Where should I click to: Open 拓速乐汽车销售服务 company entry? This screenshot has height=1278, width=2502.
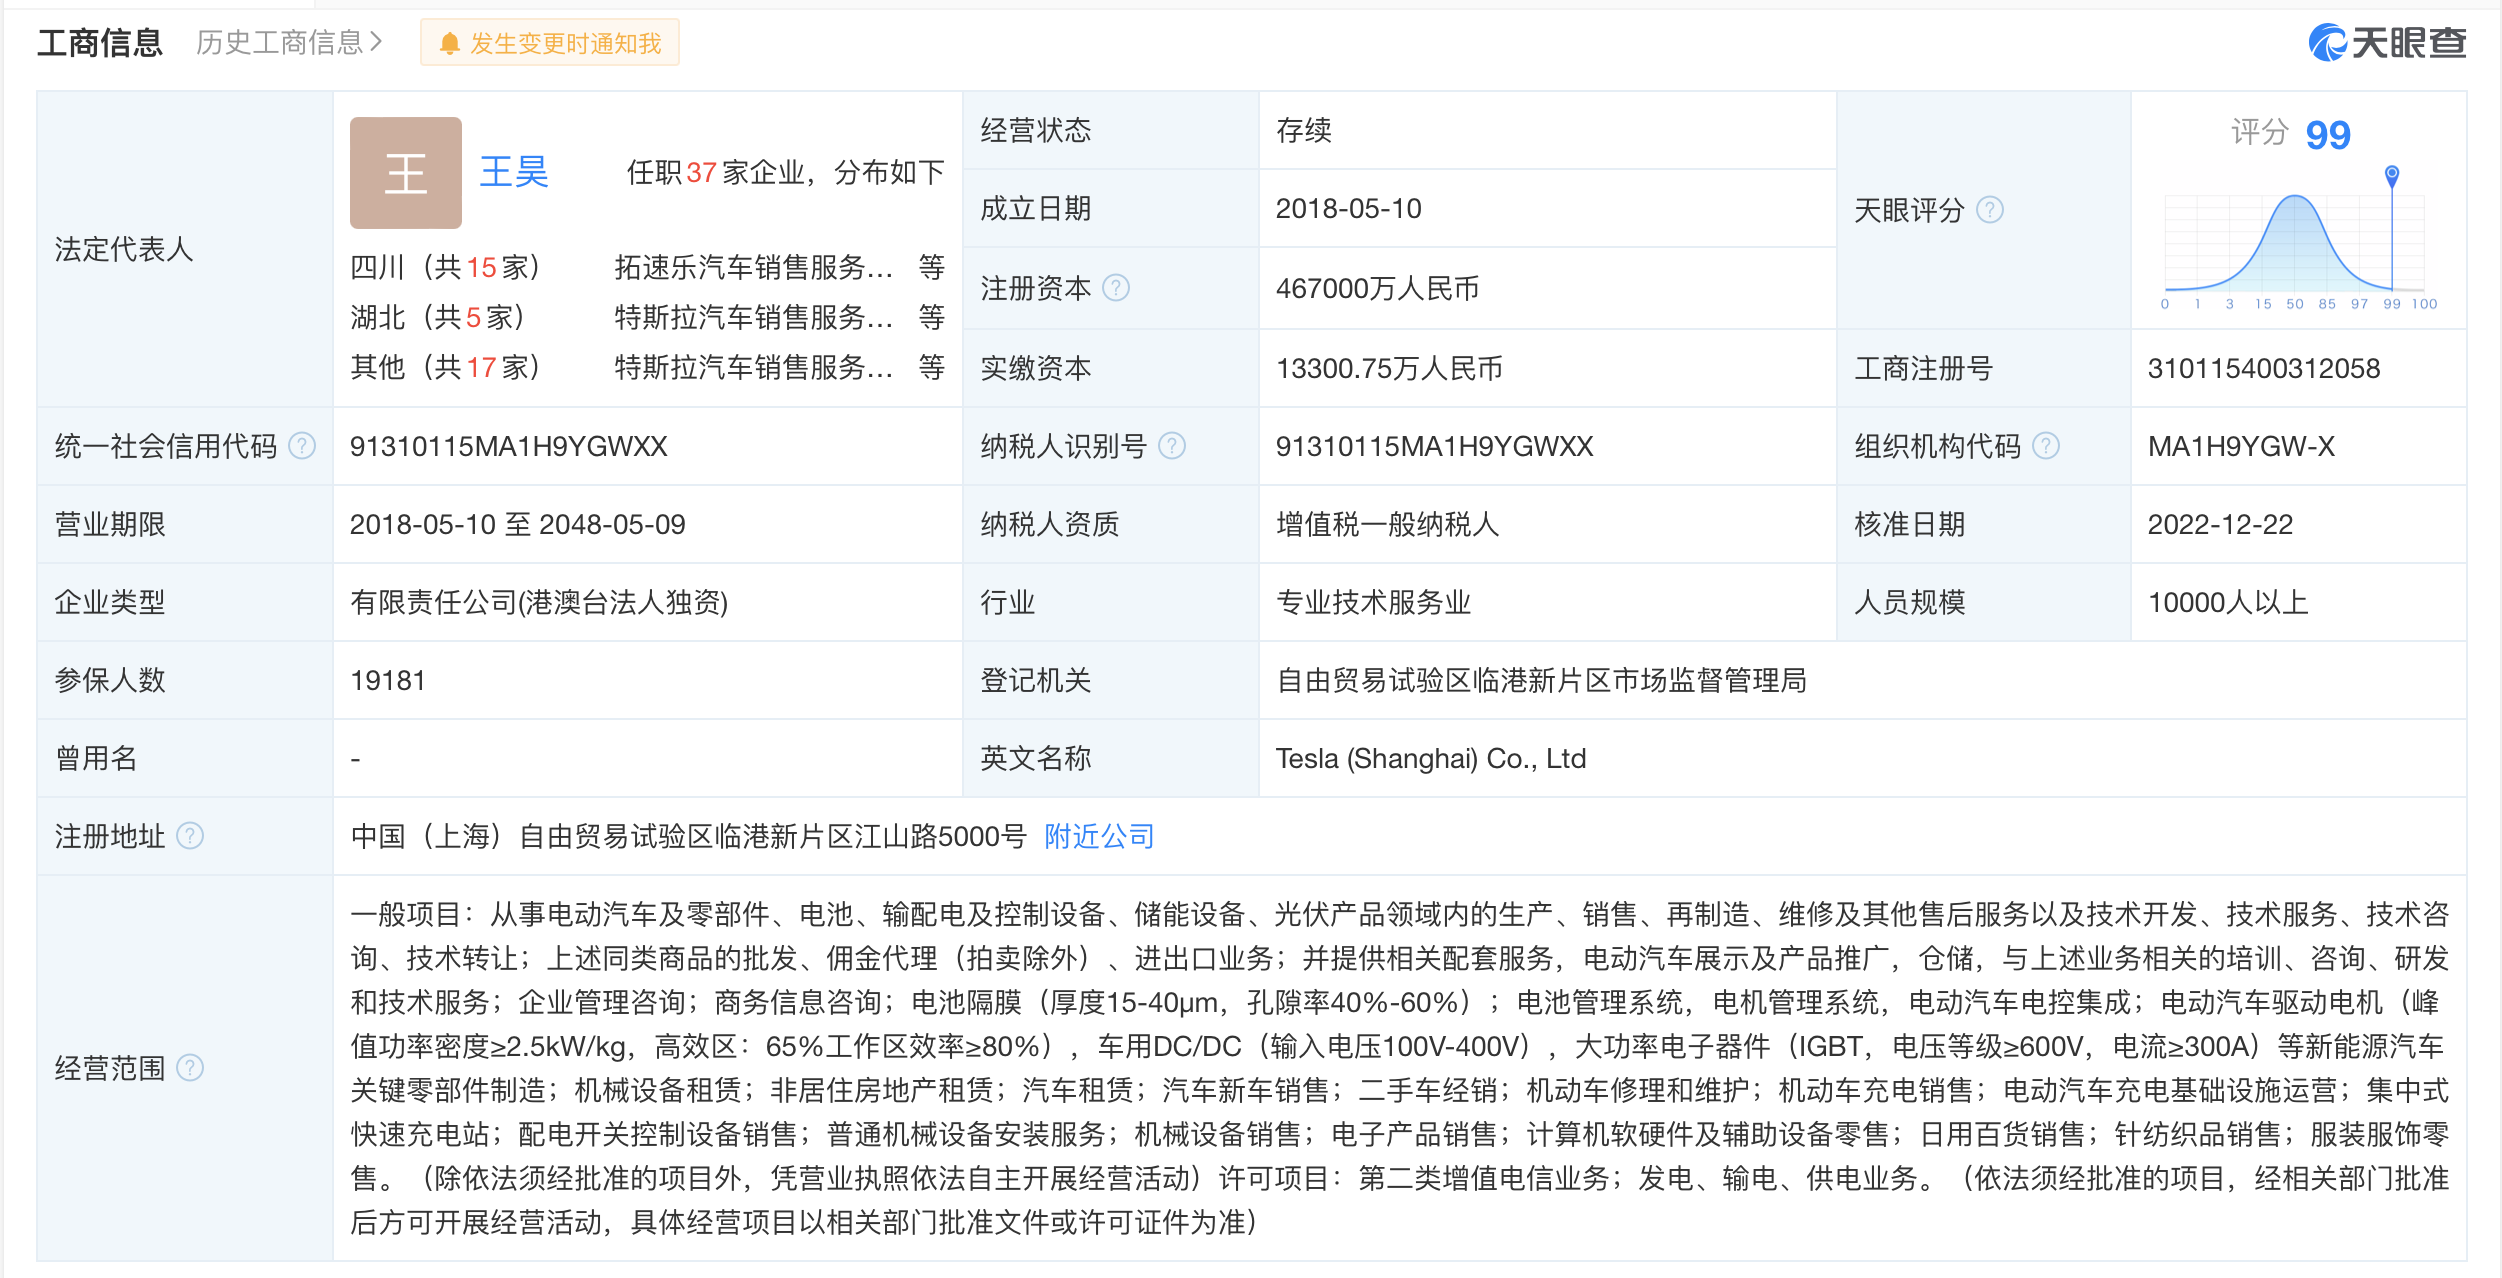click(x=752, y=267)
